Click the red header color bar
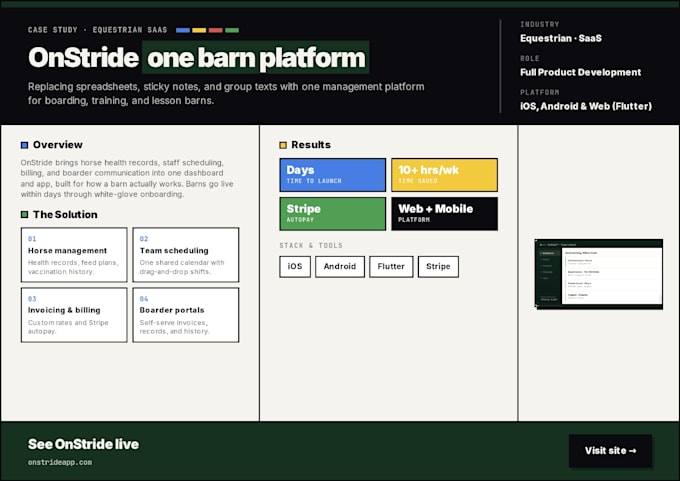 (216, 30)
